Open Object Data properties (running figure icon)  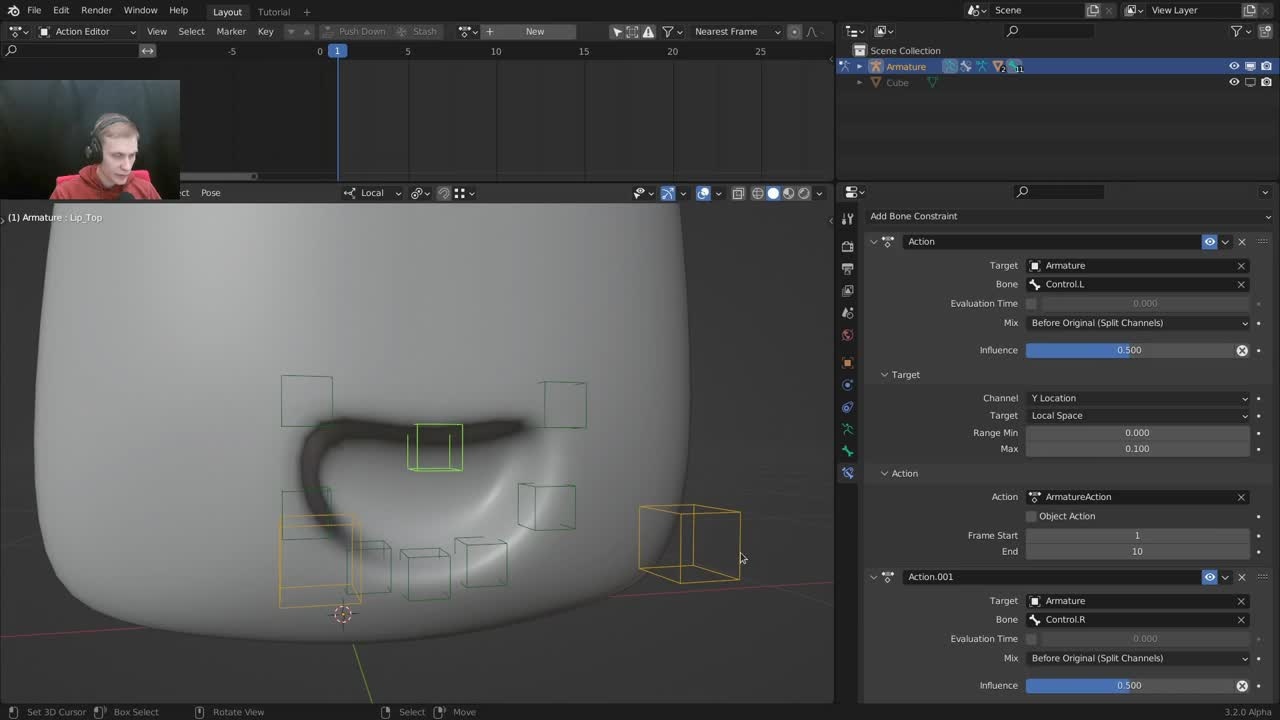coord(847,429)
